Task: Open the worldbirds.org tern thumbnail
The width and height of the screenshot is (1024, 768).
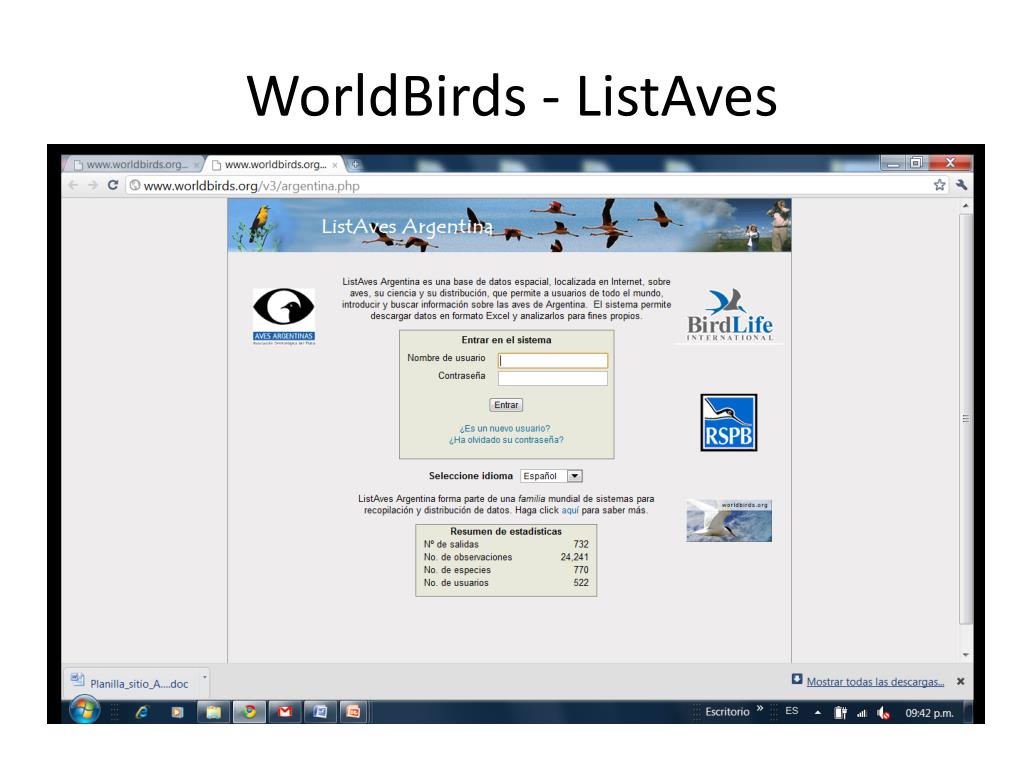Action: (x=729, y=520)
